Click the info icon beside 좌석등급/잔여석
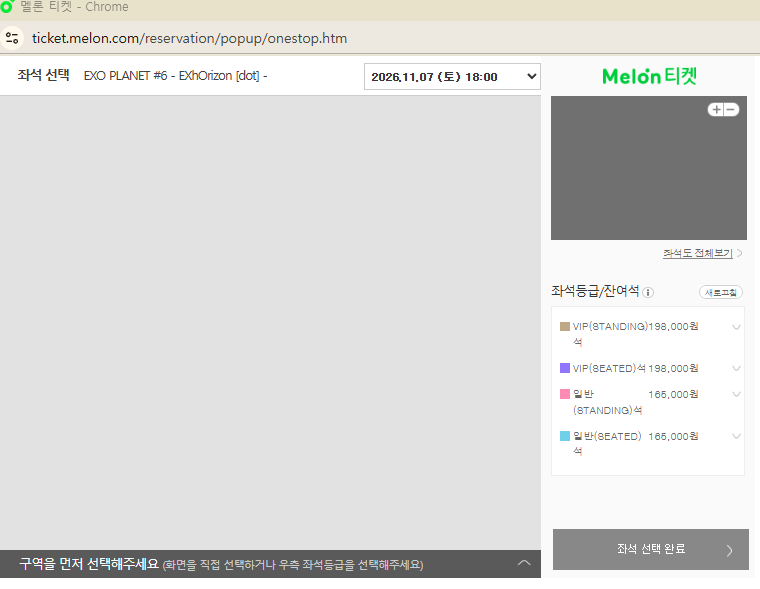Image resolution: width=760 pixels, height=589 pixels. pos(648,292)
